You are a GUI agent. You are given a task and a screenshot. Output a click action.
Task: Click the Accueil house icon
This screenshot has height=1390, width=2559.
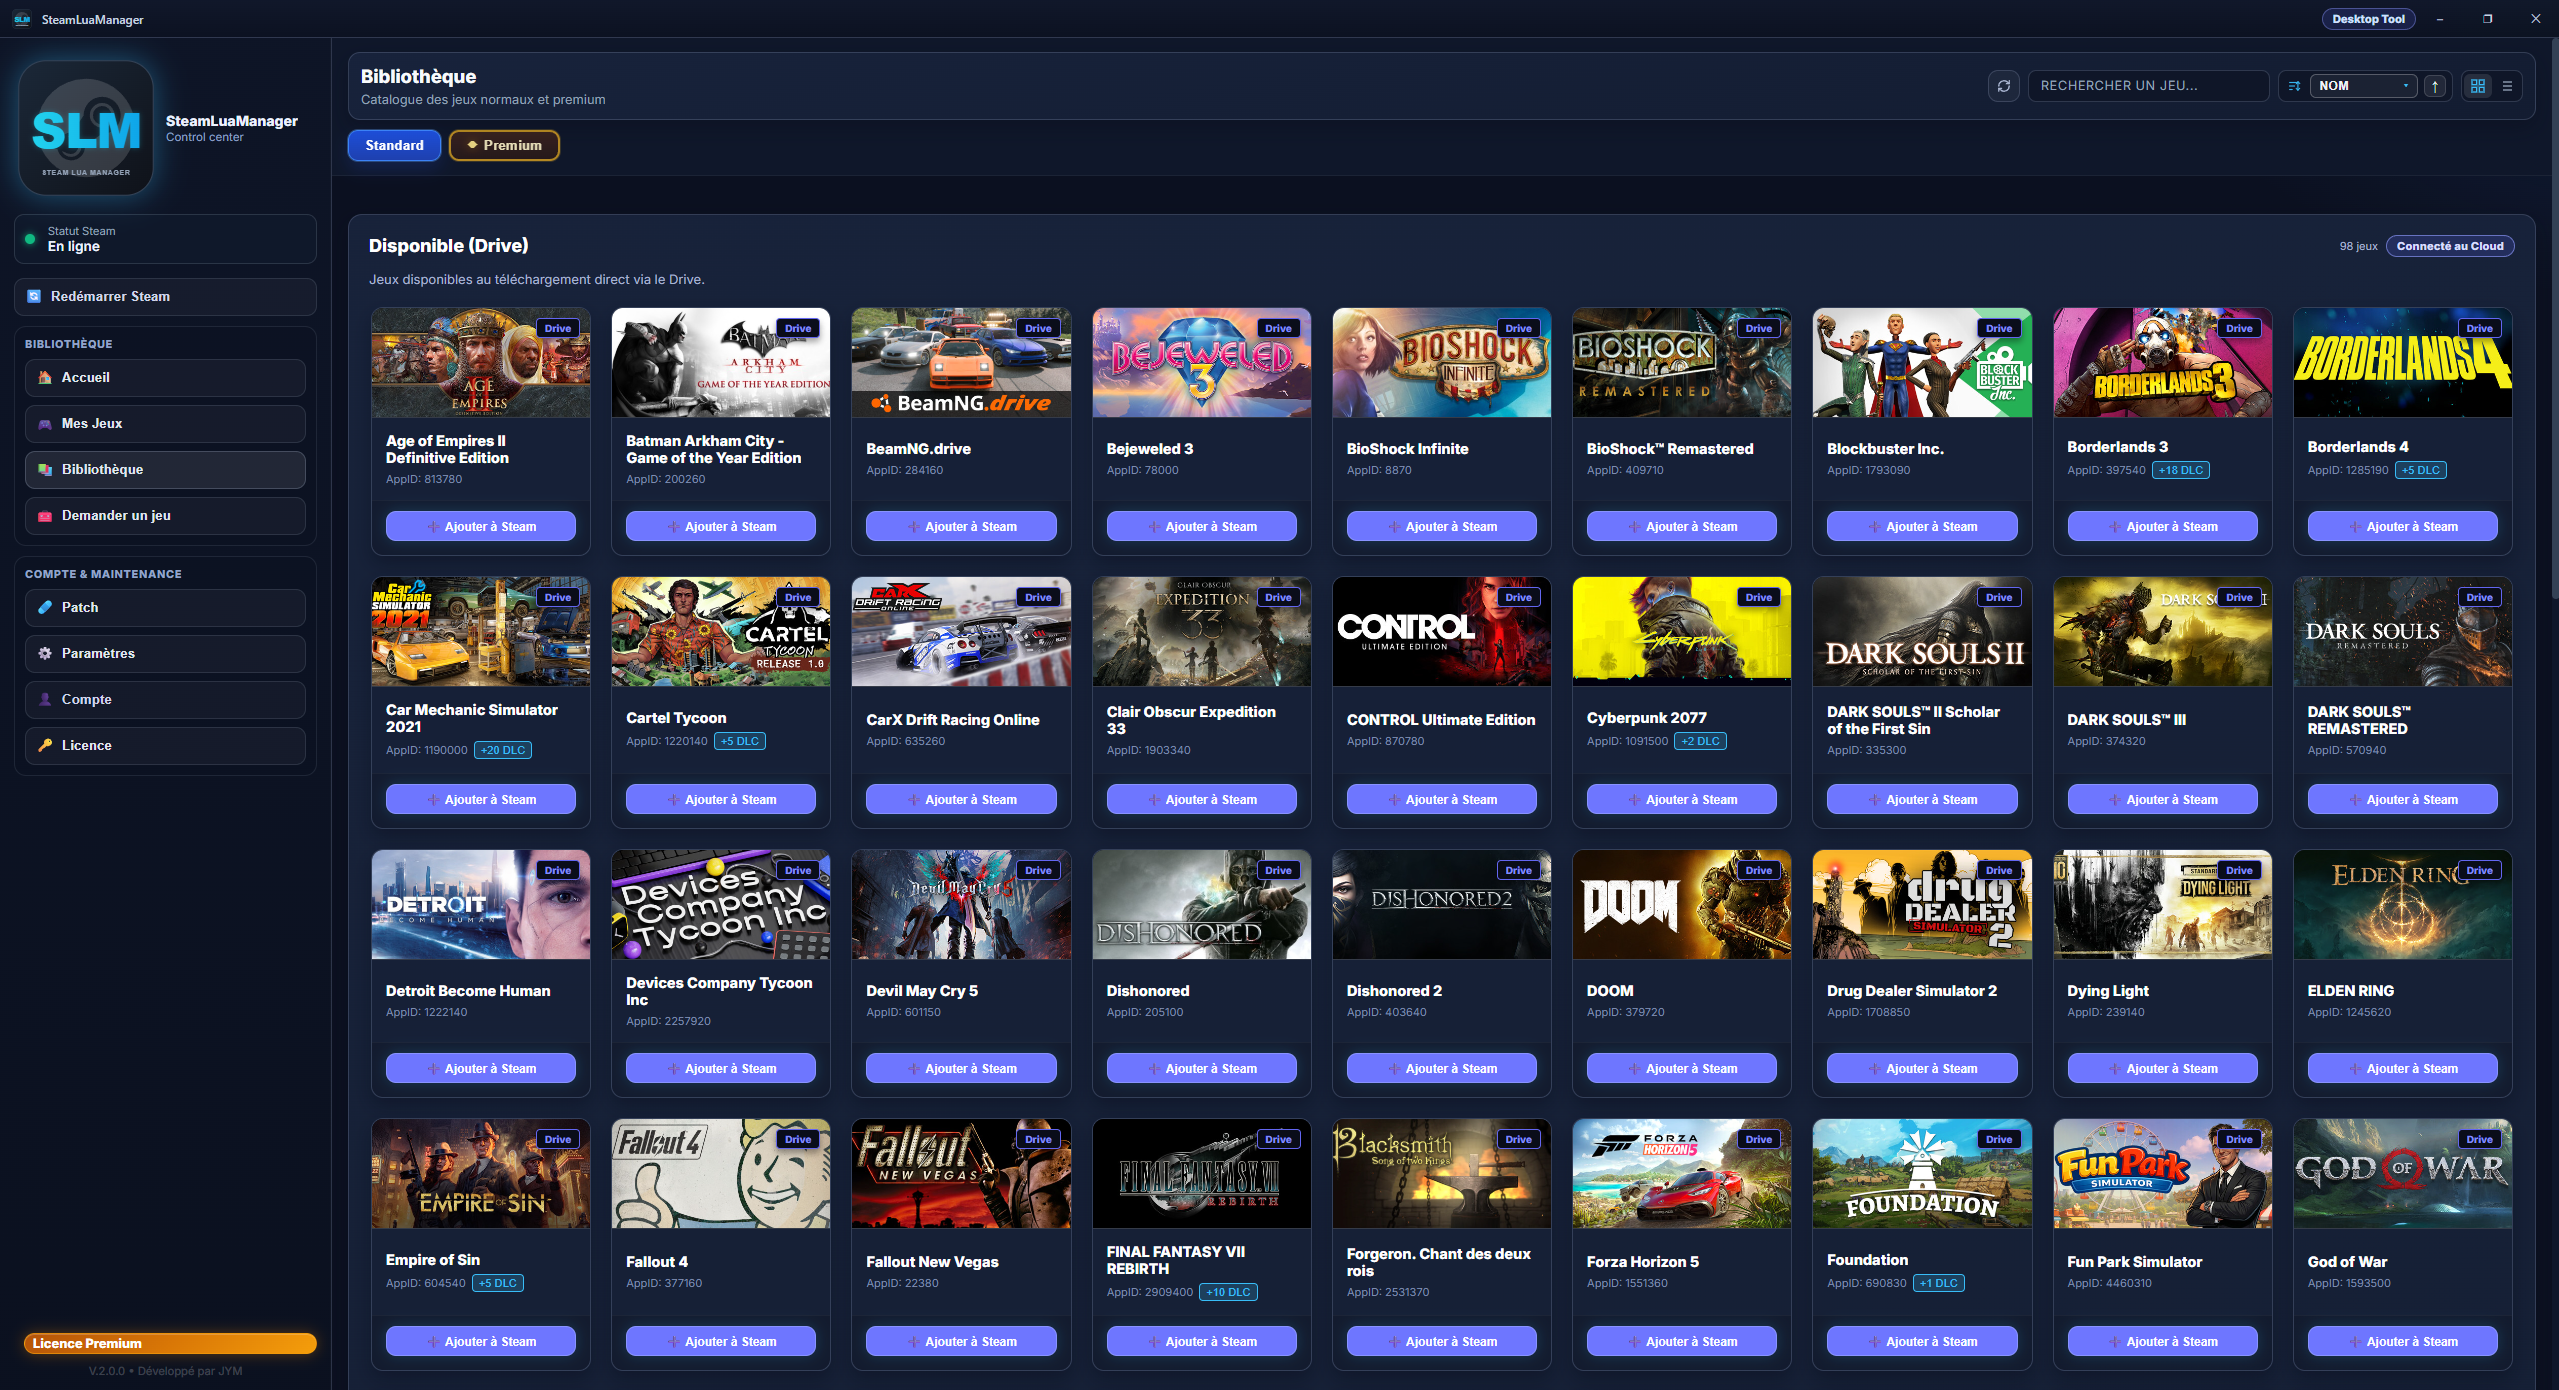pos(44,377)
